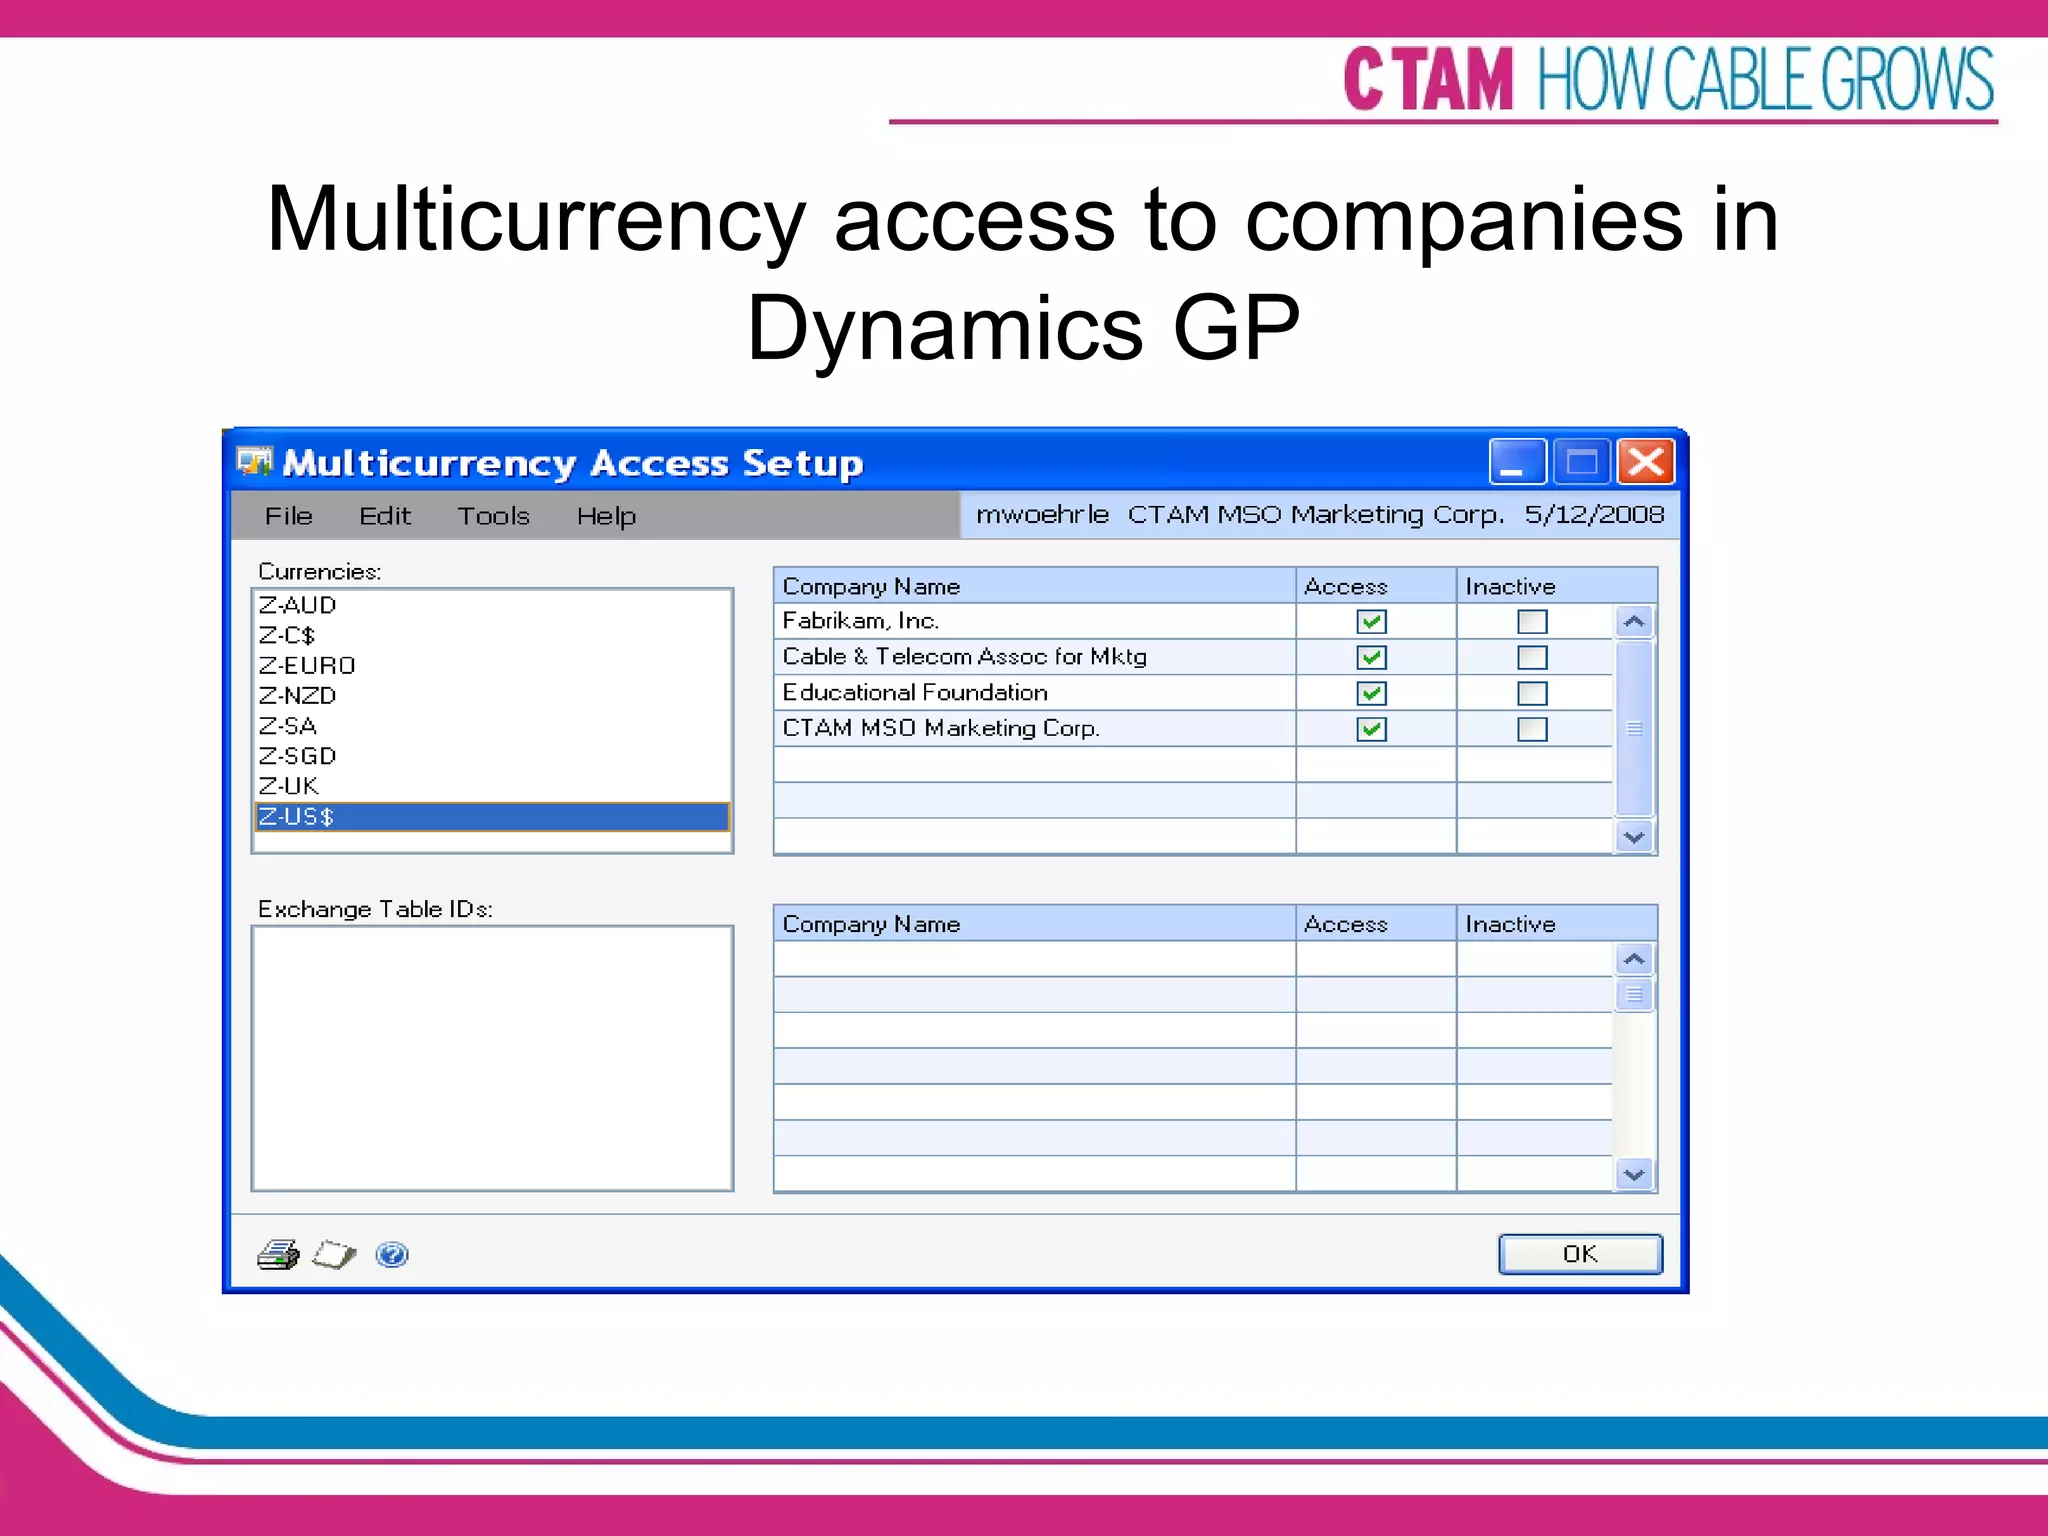The image size is (2048, 1536).
Task: Minimize the Multicurrency Access Setup window
Action: point(1516,462)
